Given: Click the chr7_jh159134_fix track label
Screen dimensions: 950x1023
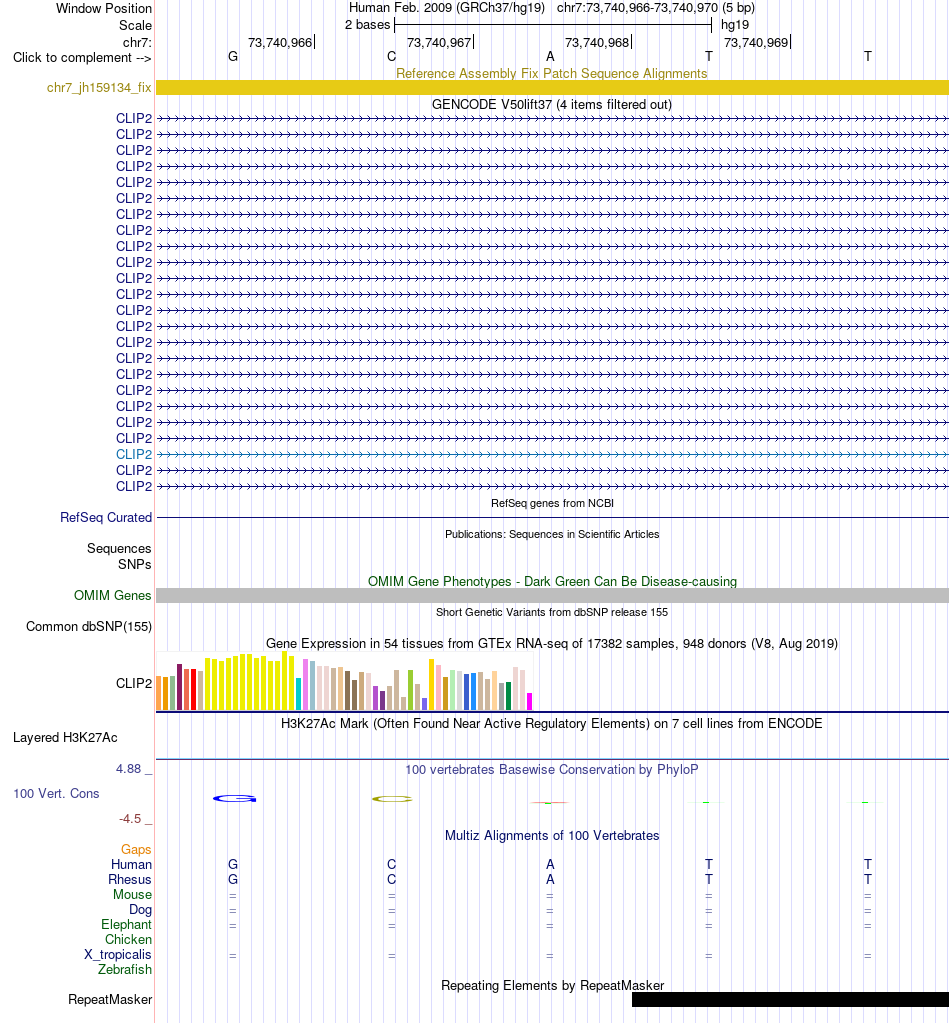Looking at the screenshot, I should pyautogui.click(x=99, y=87).
